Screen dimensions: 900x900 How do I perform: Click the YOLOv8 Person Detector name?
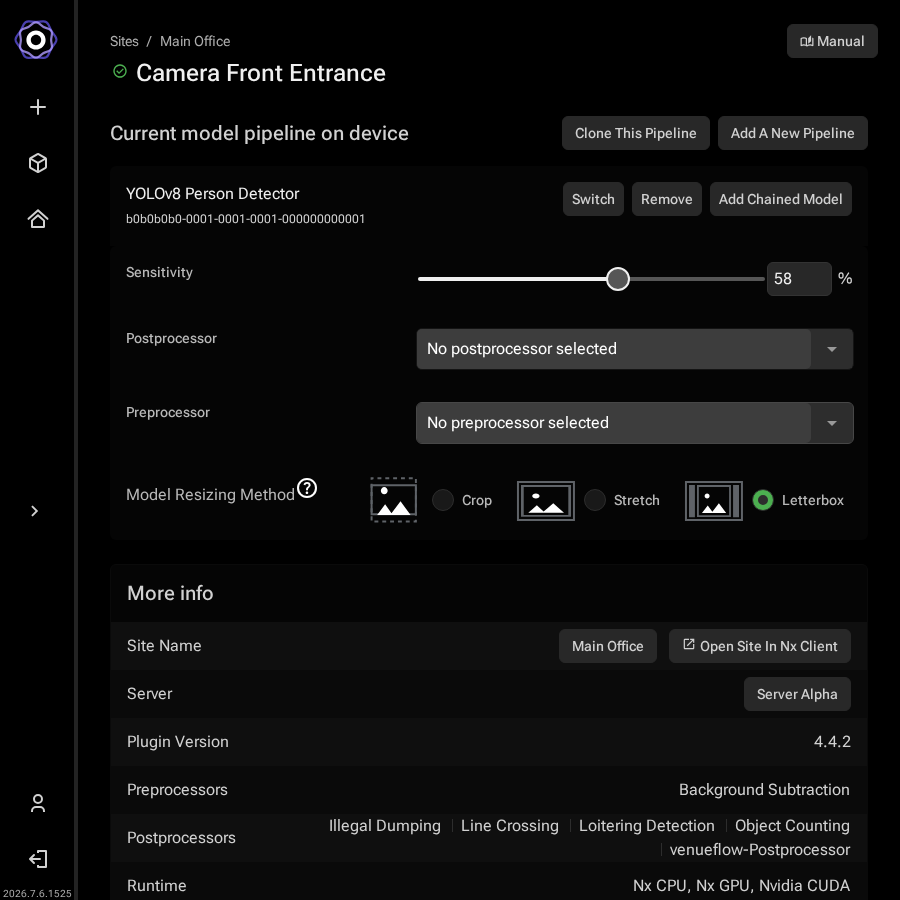click(212, 194)
